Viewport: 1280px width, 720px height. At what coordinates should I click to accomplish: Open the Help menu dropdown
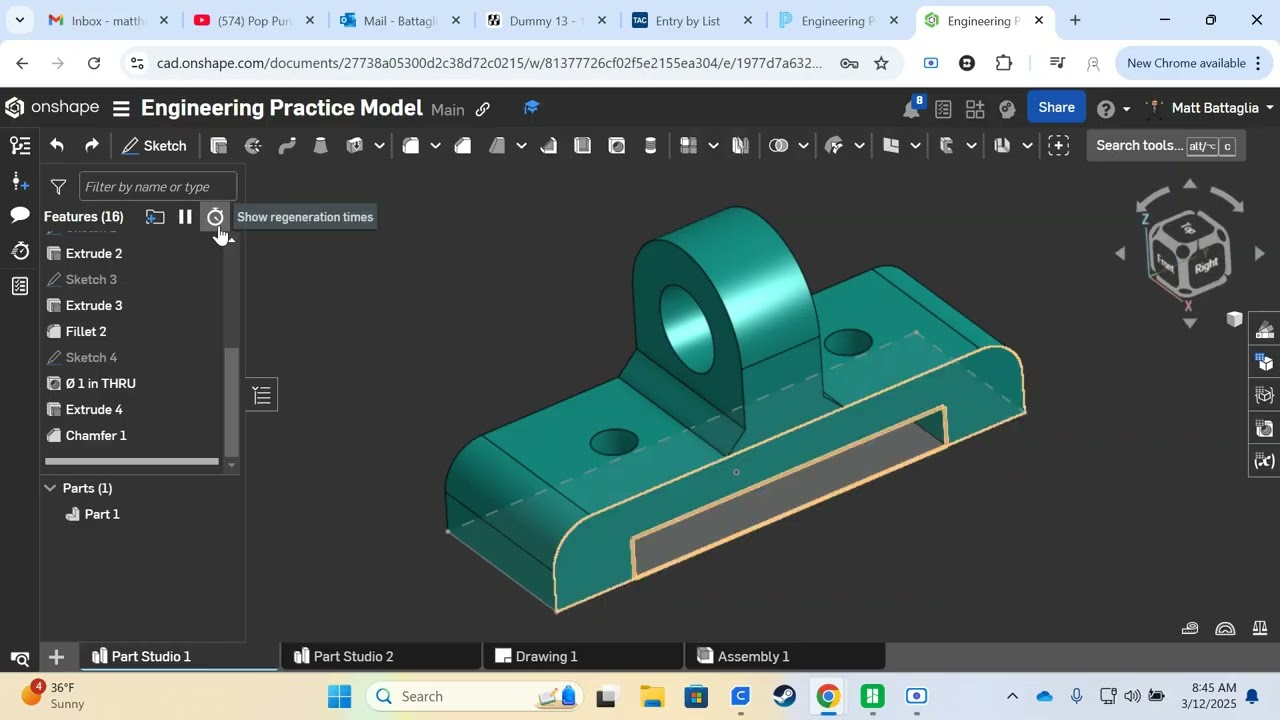(x=1113, y=109)
